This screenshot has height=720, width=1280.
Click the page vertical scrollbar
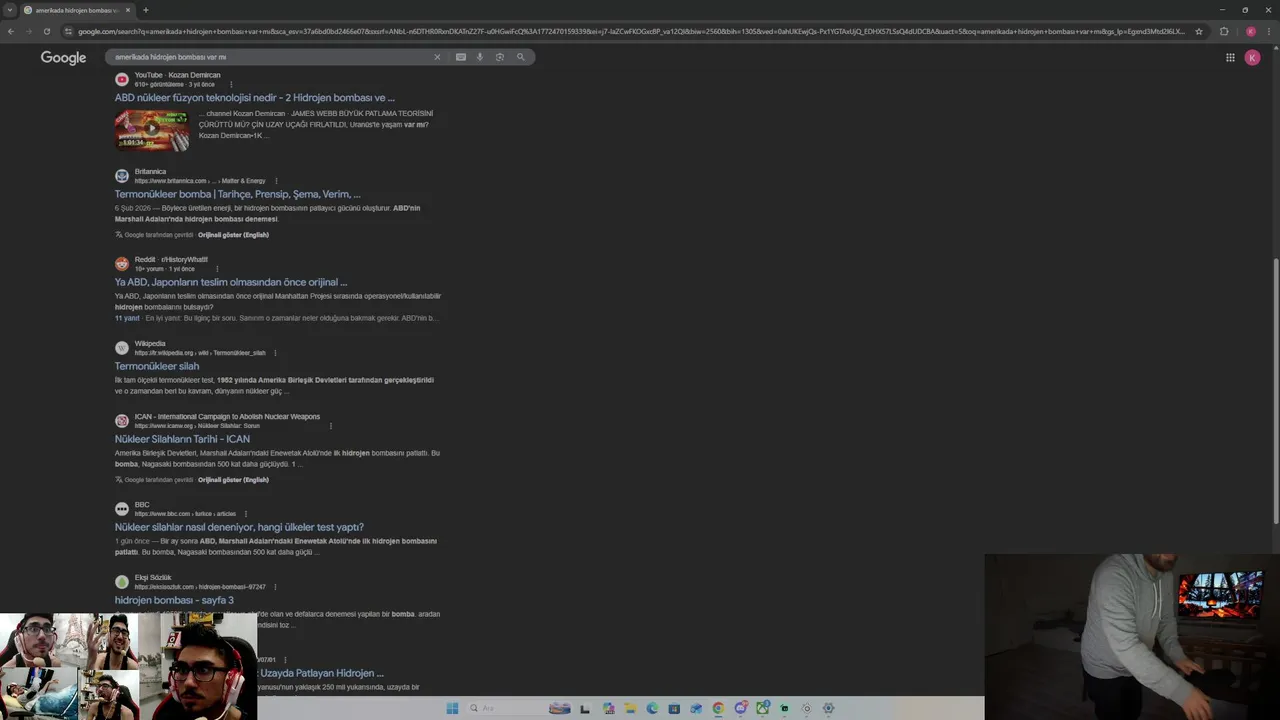click(1275, 390)
